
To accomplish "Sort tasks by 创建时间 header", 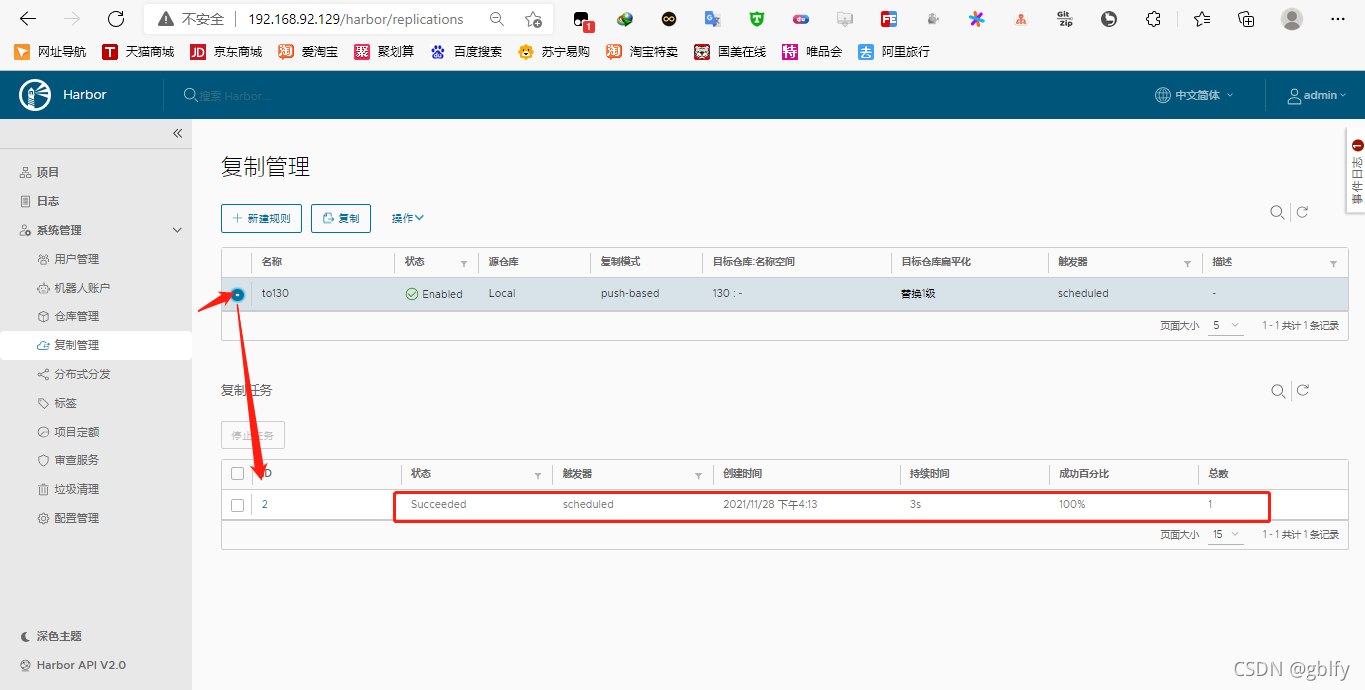I will pos(743,474).
